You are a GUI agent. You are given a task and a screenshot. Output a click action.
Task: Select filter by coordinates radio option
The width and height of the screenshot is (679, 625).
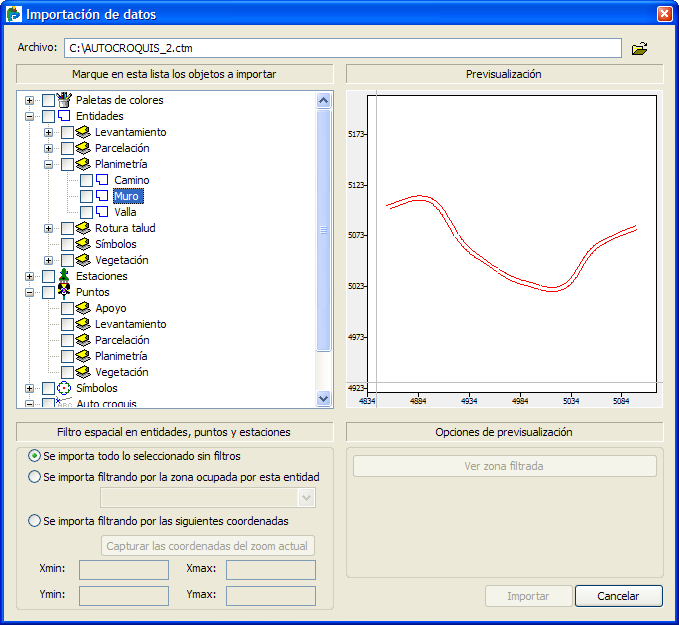(x=35, y=521)
